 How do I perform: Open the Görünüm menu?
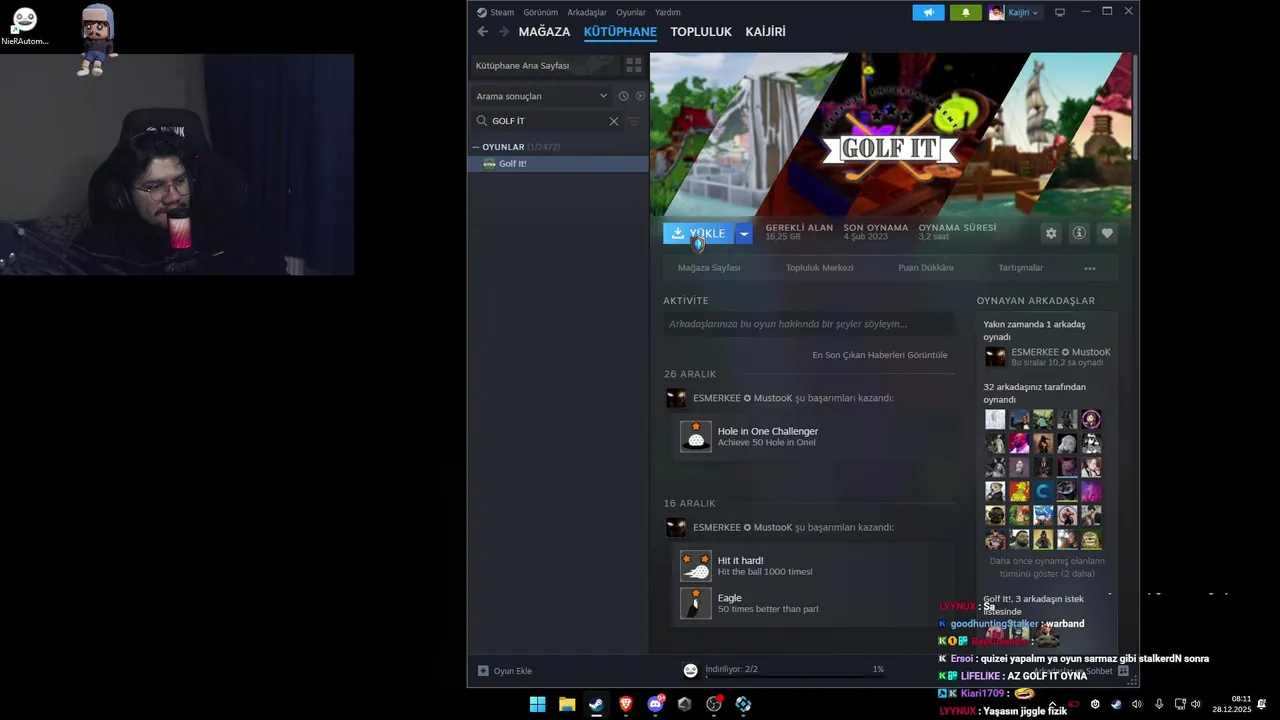pos(541,12)
